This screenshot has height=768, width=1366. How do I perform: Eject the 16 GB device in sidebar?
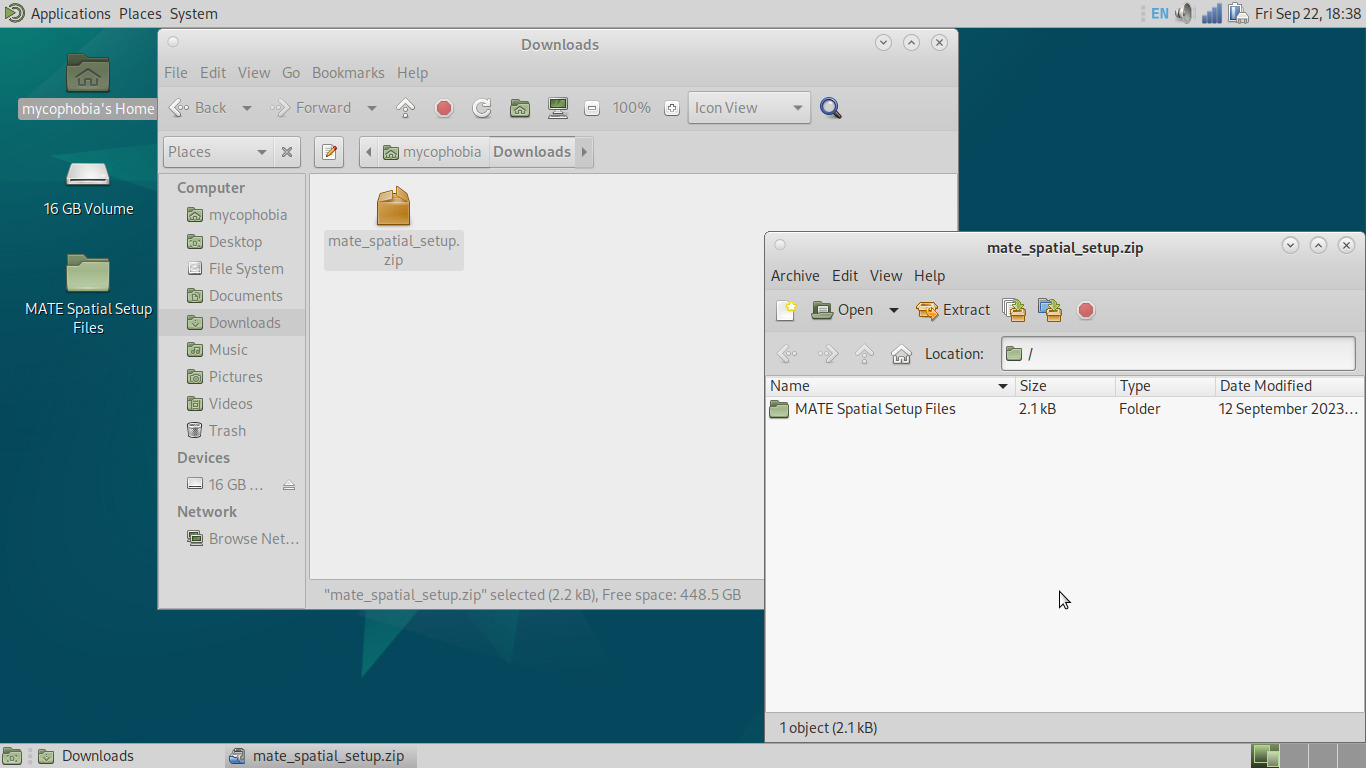tap(289, 485)
